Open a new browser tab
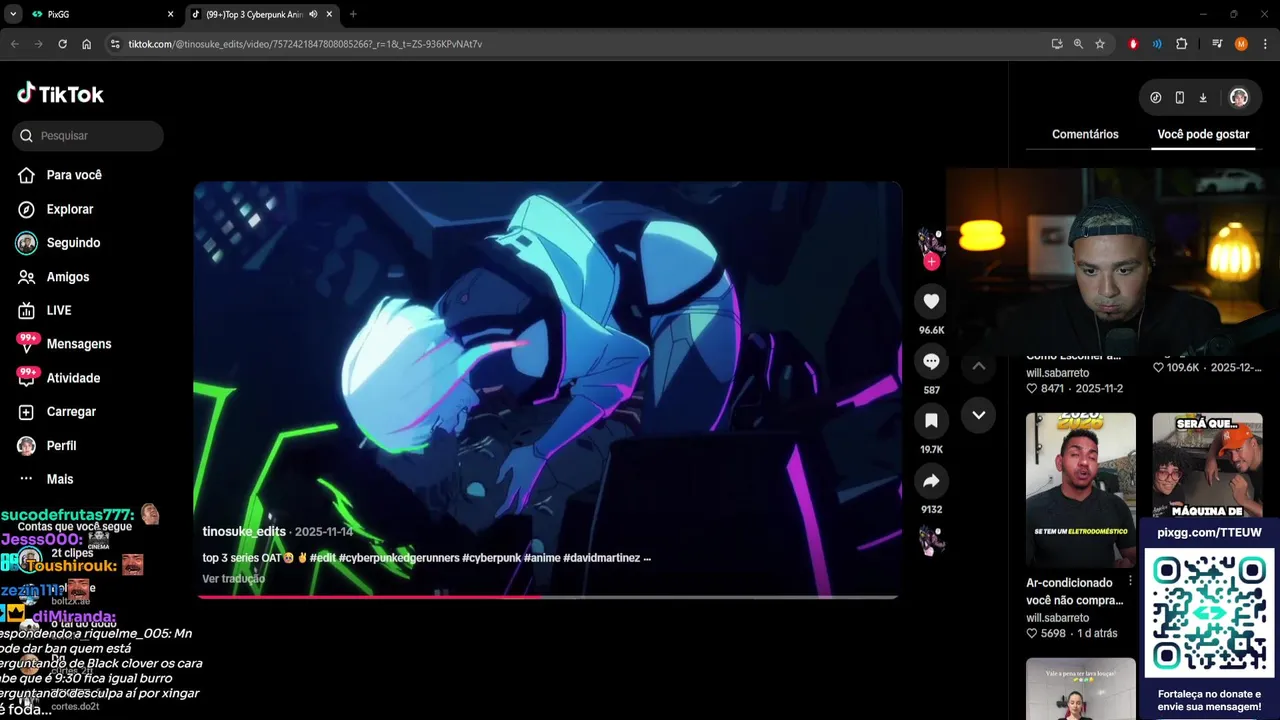1280x720 pixels. tap(353, 14)
